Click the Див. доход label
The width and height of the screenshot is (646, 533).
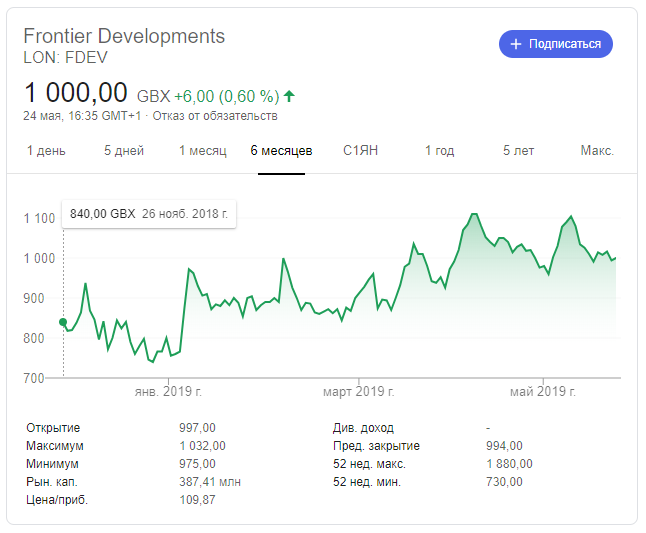[x=363, y=428]
